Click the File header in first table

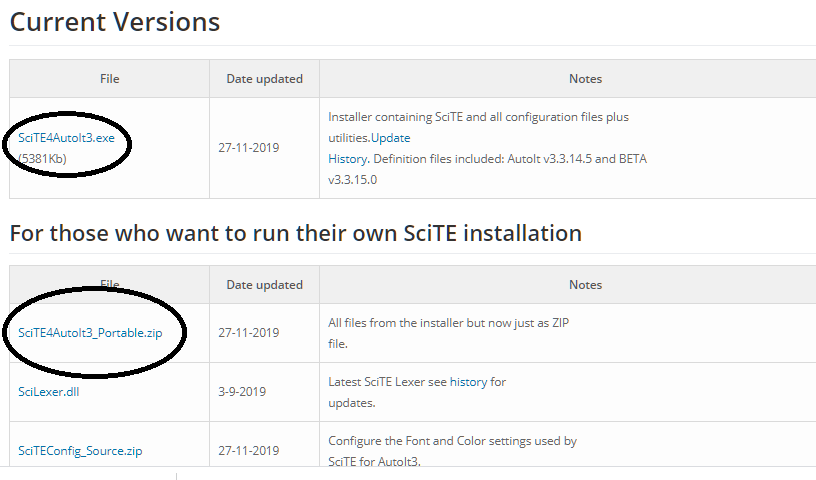(110, 79)
